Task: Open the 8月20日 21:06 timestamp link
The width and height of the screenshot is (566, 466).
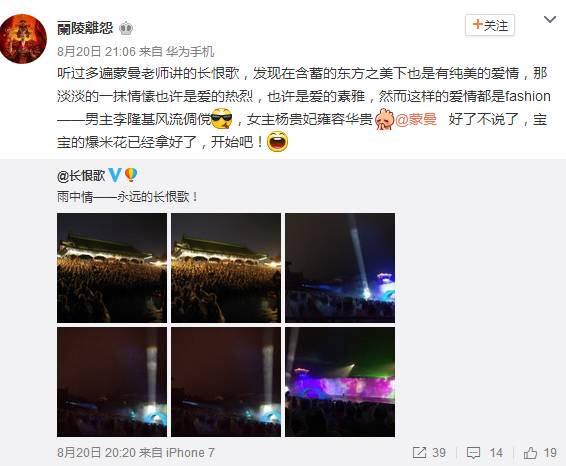Action: coord(96,52)
